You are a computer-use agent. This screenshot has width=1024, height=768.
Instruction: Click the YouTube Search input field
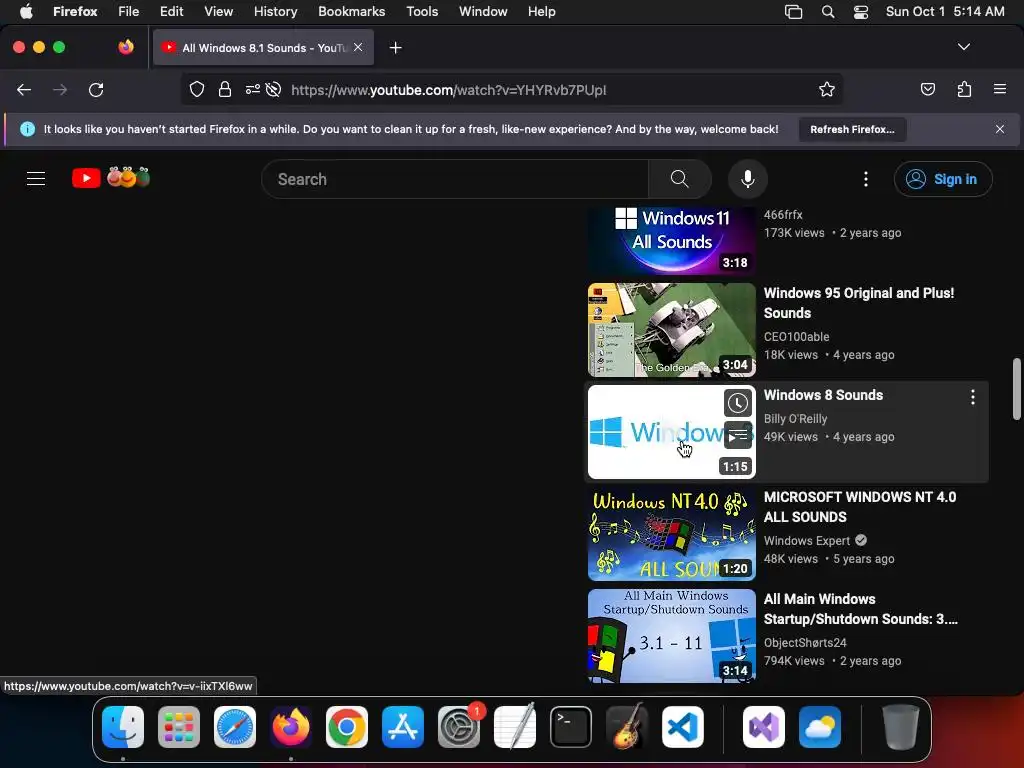pyautogui.click(x=455, y=179)
